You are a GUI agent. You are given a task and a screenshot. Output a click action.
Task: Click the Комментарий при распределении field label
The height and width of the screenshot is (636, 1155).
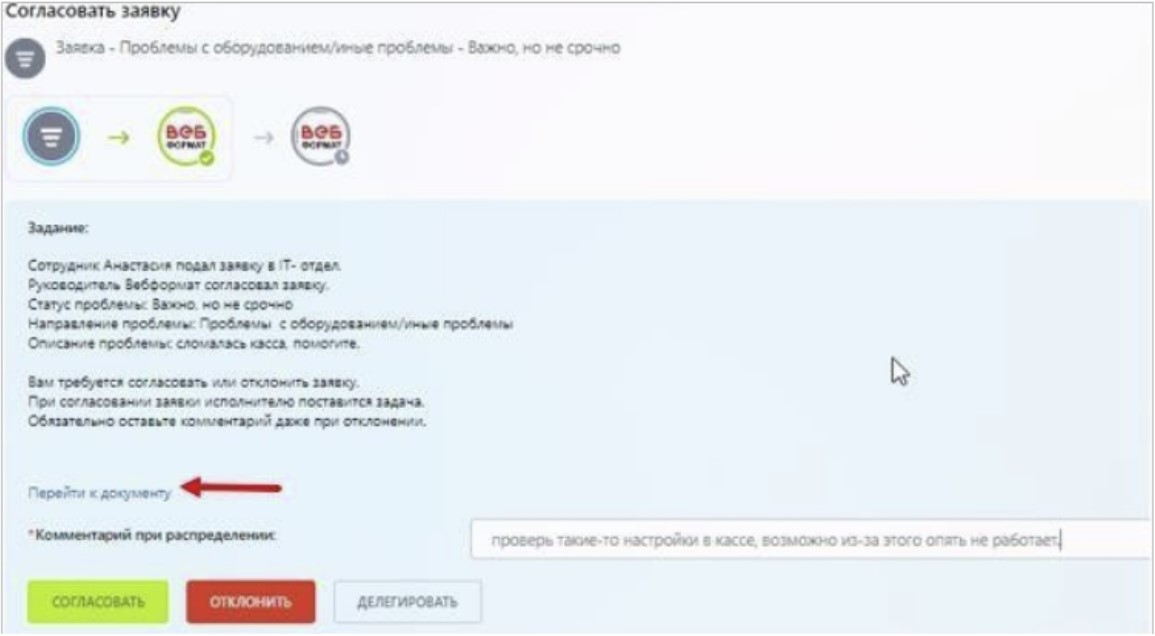coord(152,535)
